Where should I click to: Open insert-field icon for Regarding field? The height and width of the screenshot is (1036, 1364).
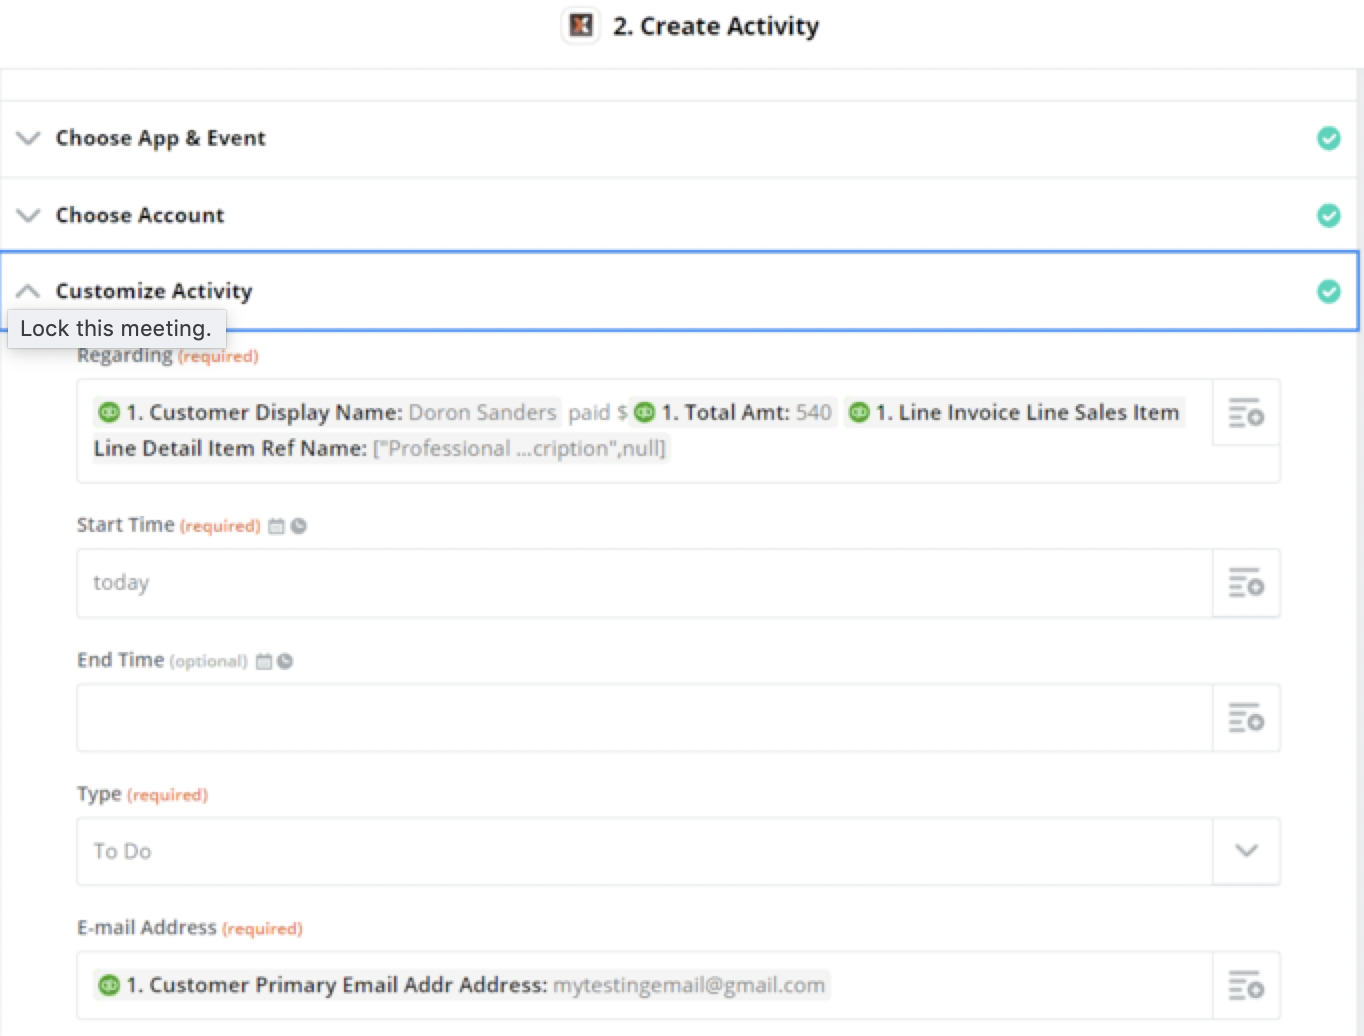pos(1246,412)
